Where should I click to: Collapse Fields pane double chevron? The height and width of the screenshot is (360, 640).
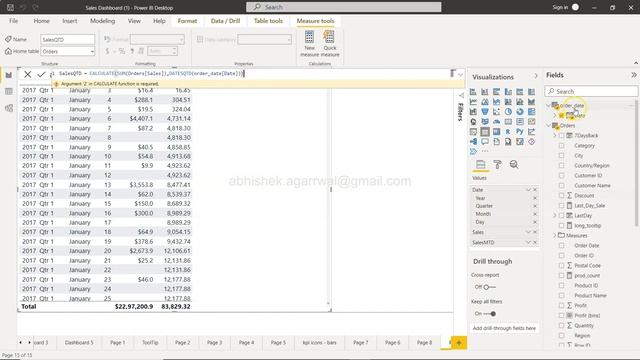[633, 75]
